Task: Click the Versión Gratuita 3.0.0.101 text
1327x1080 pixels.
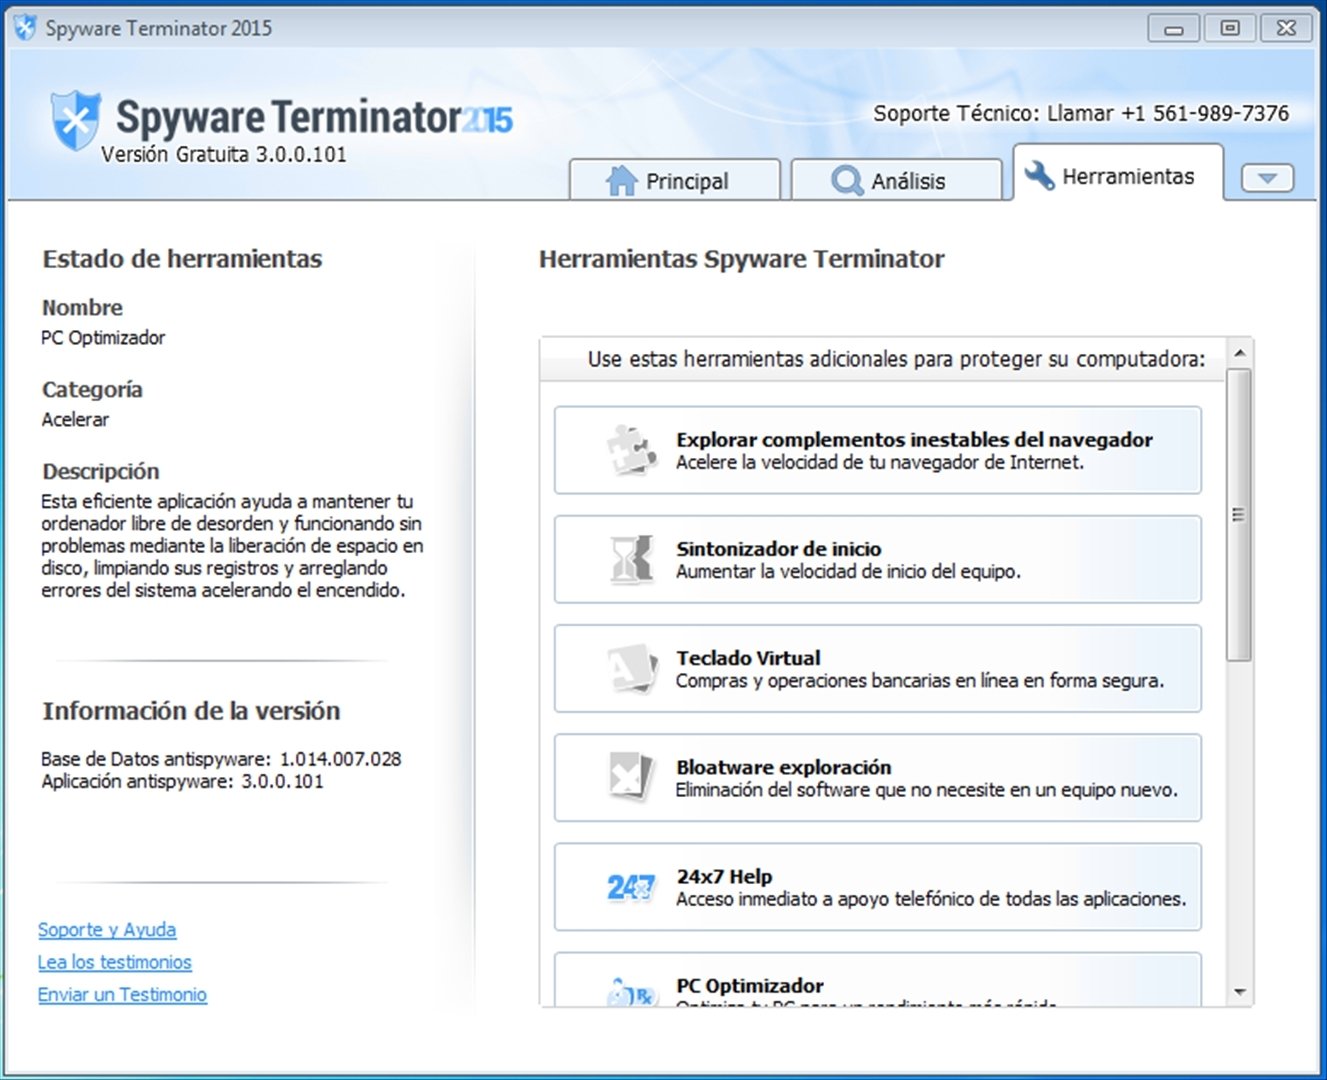Action: [x=224, y=154]
